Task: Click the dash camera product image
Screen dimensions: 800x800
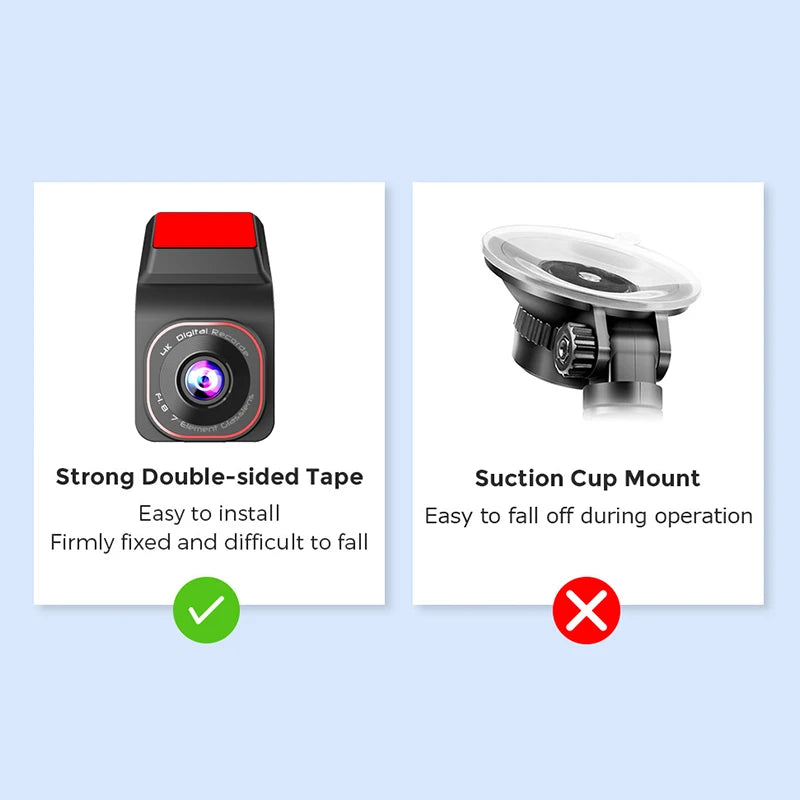Action: [x=205, y=326]
